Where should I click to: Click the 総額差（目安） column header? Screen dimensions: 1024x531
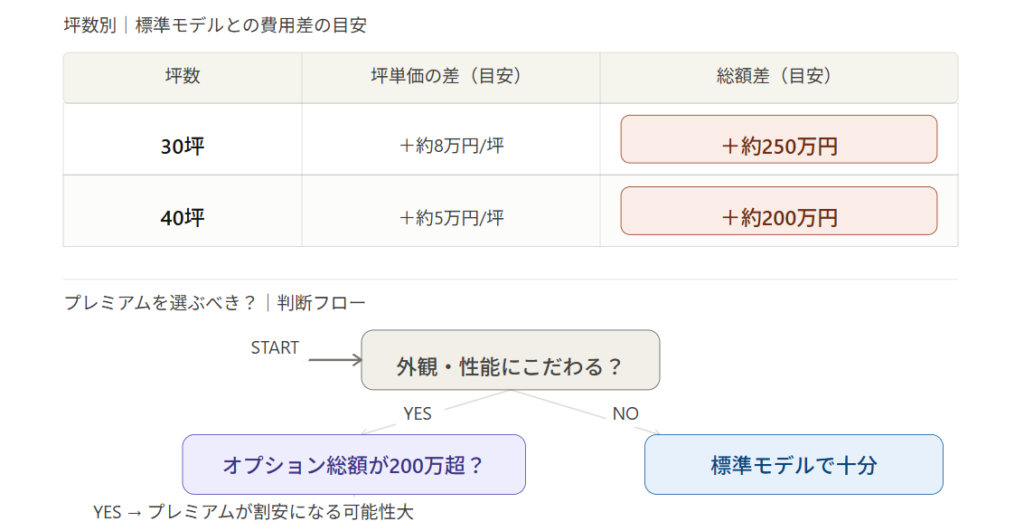point(778,77)
